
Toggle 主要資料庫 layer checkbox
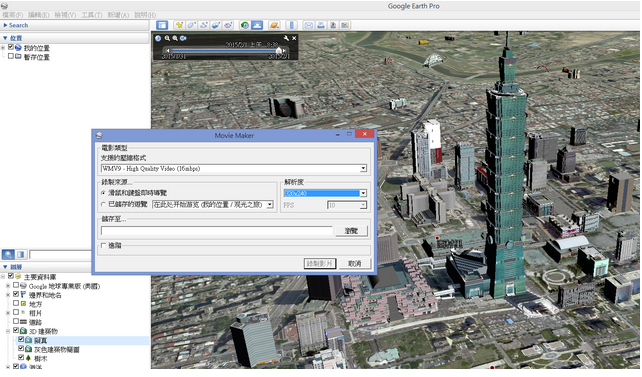[x=11, y=276]
